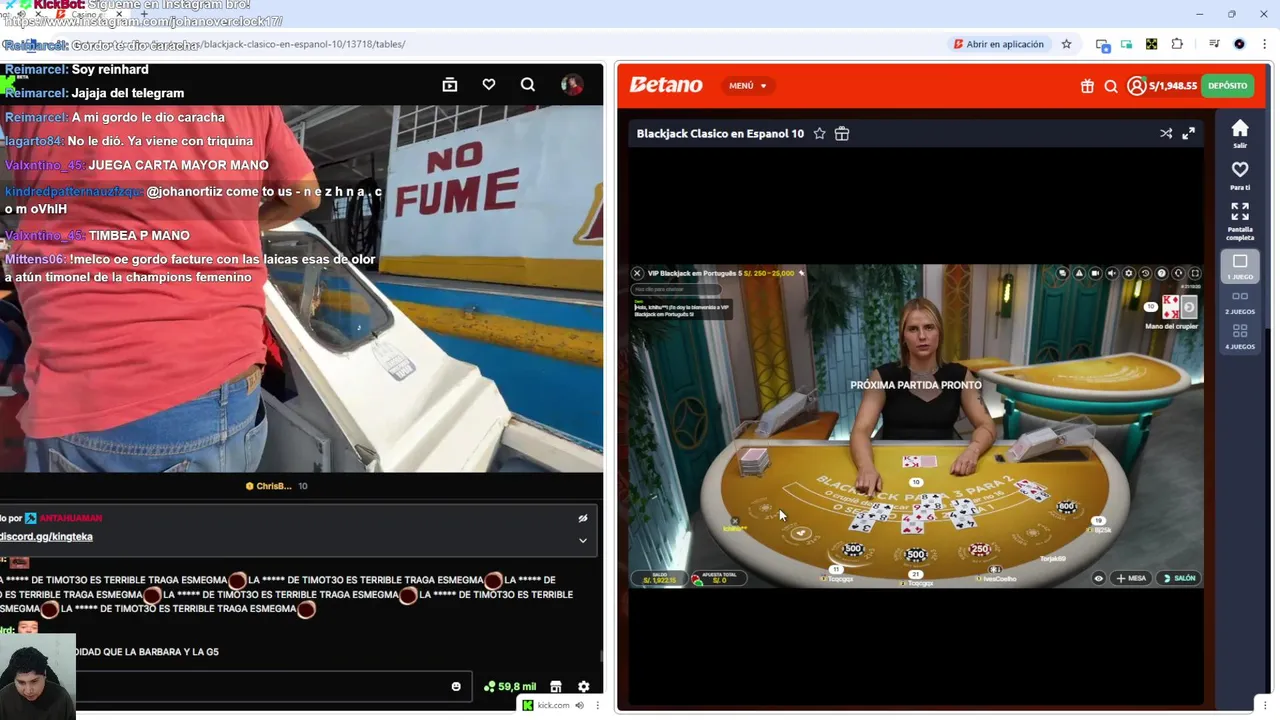This screenshot has height=720, width=1280.
Task: Open the game history clock icon
Action: (1145, 273)
